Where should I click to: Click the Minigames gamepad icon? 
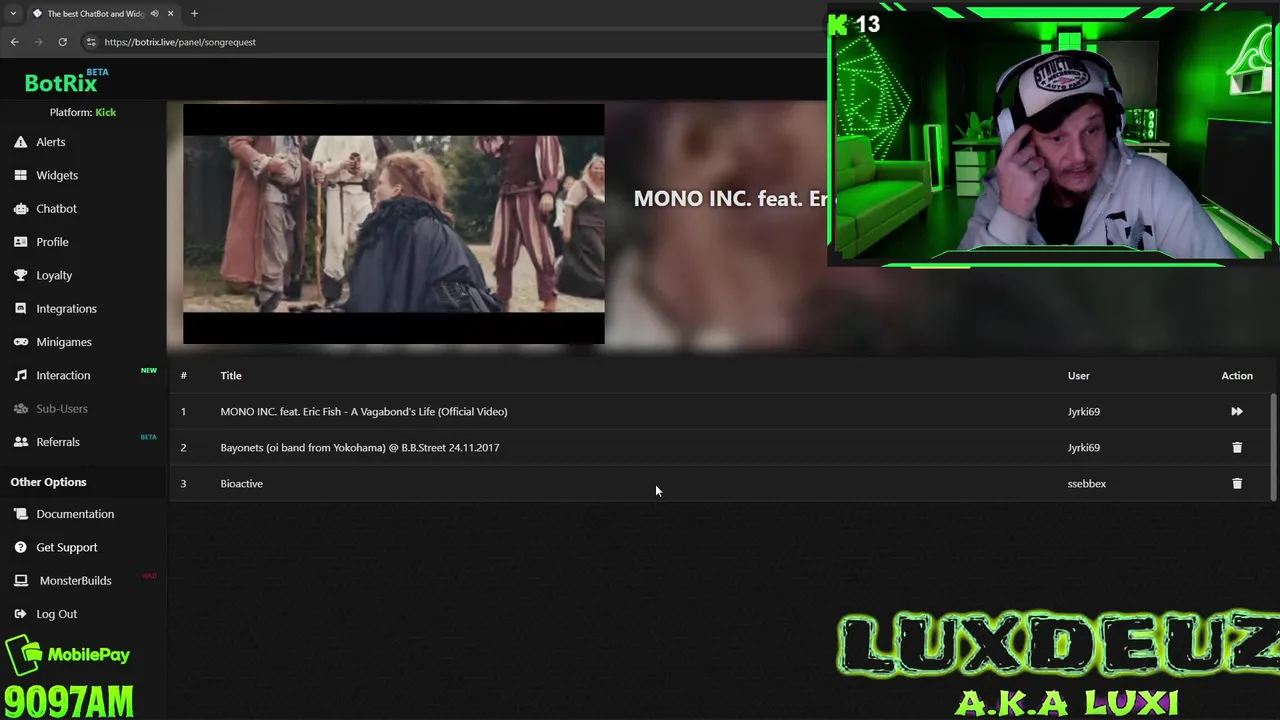(x=20, y=342)
